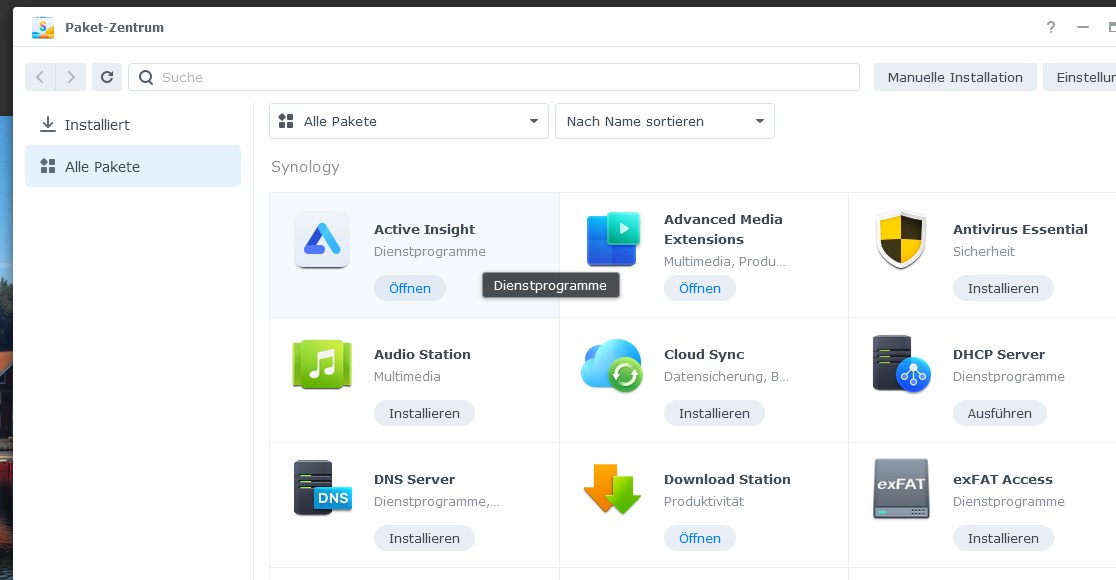Viewport: 1116px width, 580px height.
Task: Click the Antivirus Essential shield icon
Action: [x=901, y=239]
